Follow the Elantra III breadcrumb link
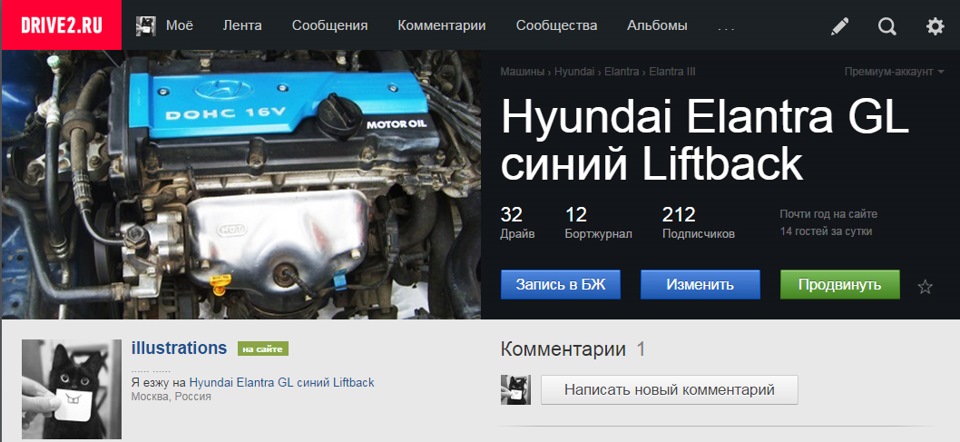960x442 pixels. click(x=672, y=72)
